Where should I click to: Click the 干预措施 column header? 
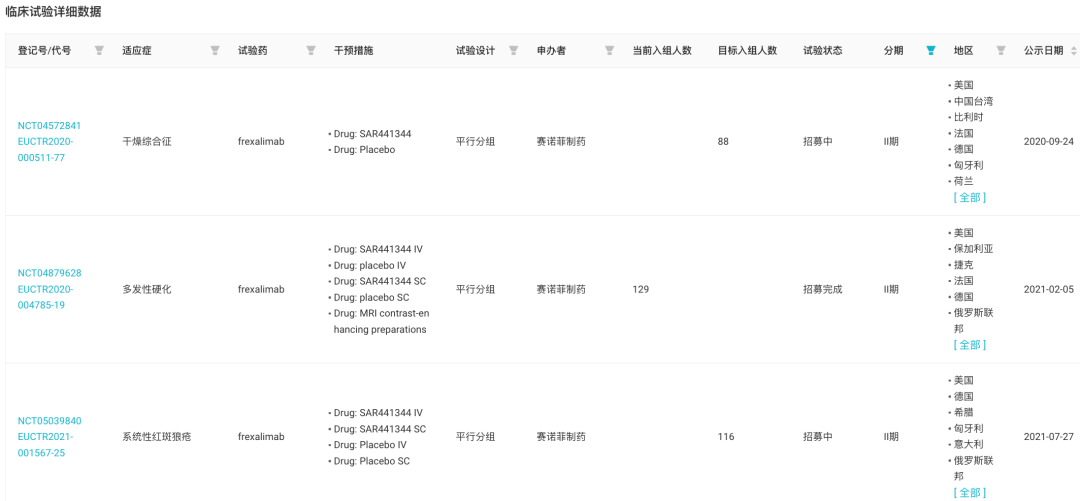pyautogui.click(x=353, y=50)
